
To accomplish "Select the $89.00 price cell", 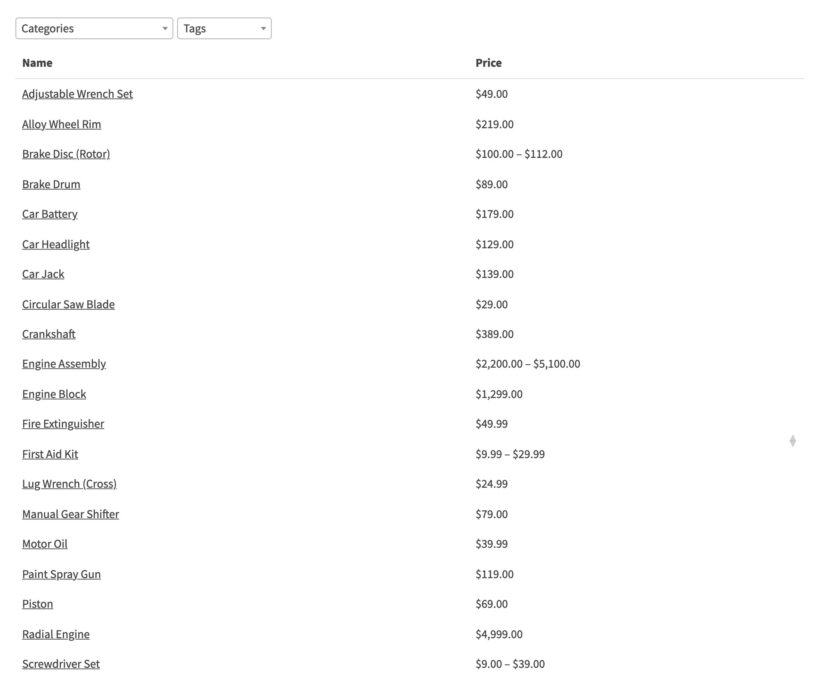I will click(x=492, y=185).
